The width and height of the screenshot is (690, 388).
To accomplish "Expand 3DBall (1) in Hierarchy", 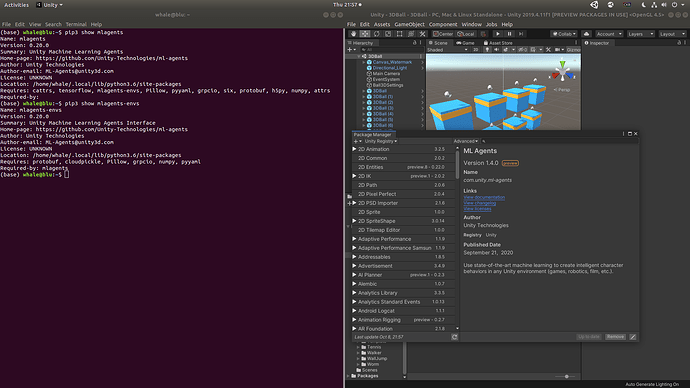I will (x=364, y=96).
